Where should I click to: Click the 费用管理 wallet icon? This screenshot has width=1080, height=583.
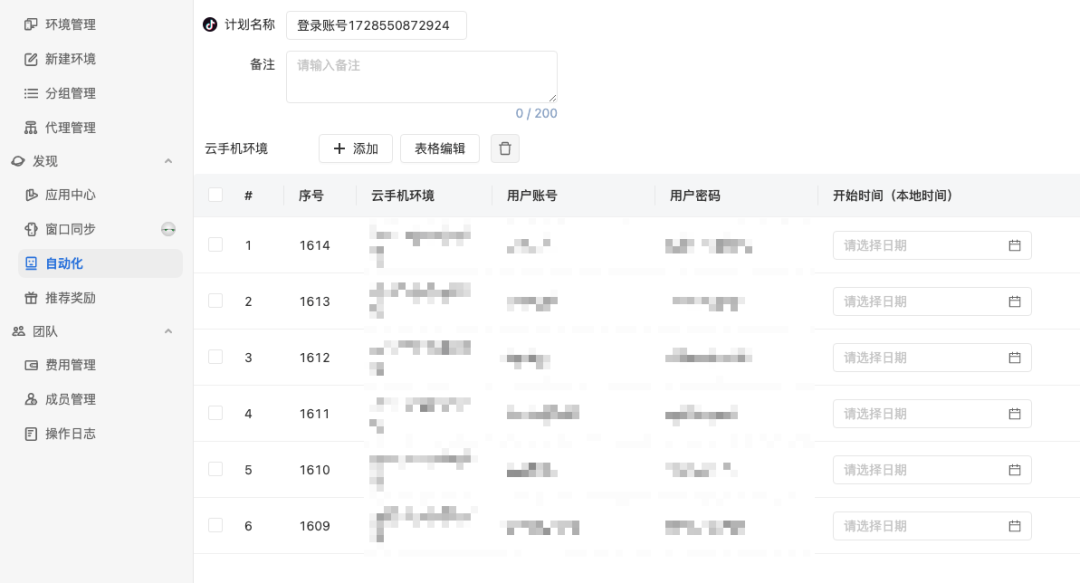tap(31, 365)
